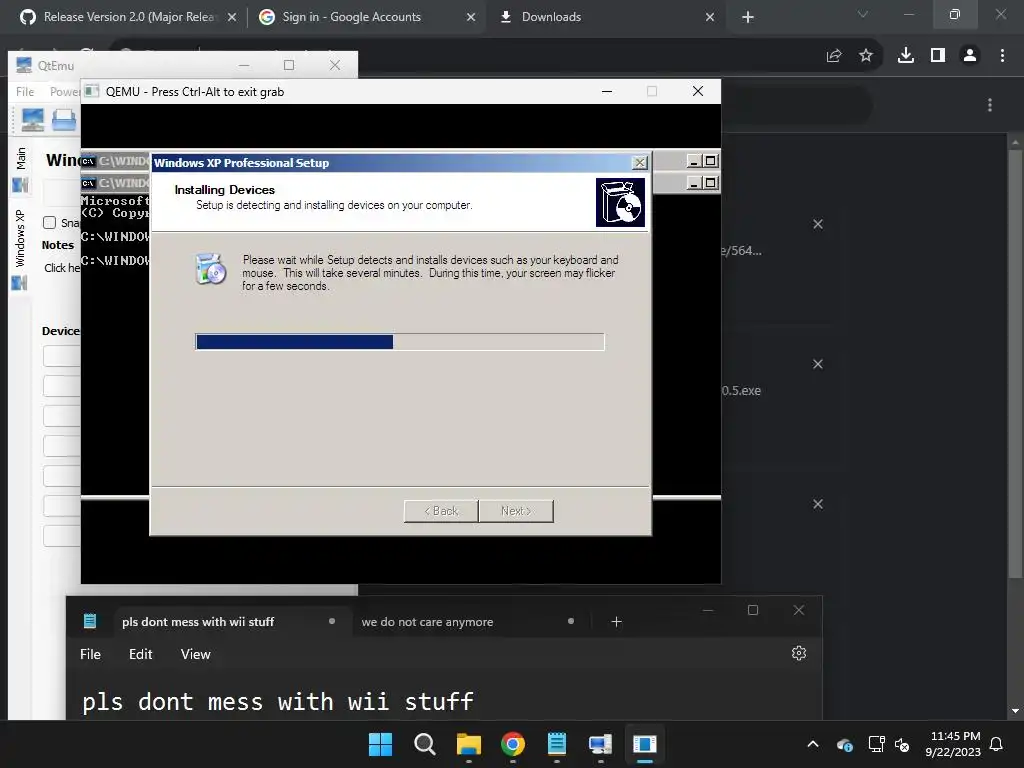Open Notepad settings gear
The image size is (1024, 768).
coord(799,653)
